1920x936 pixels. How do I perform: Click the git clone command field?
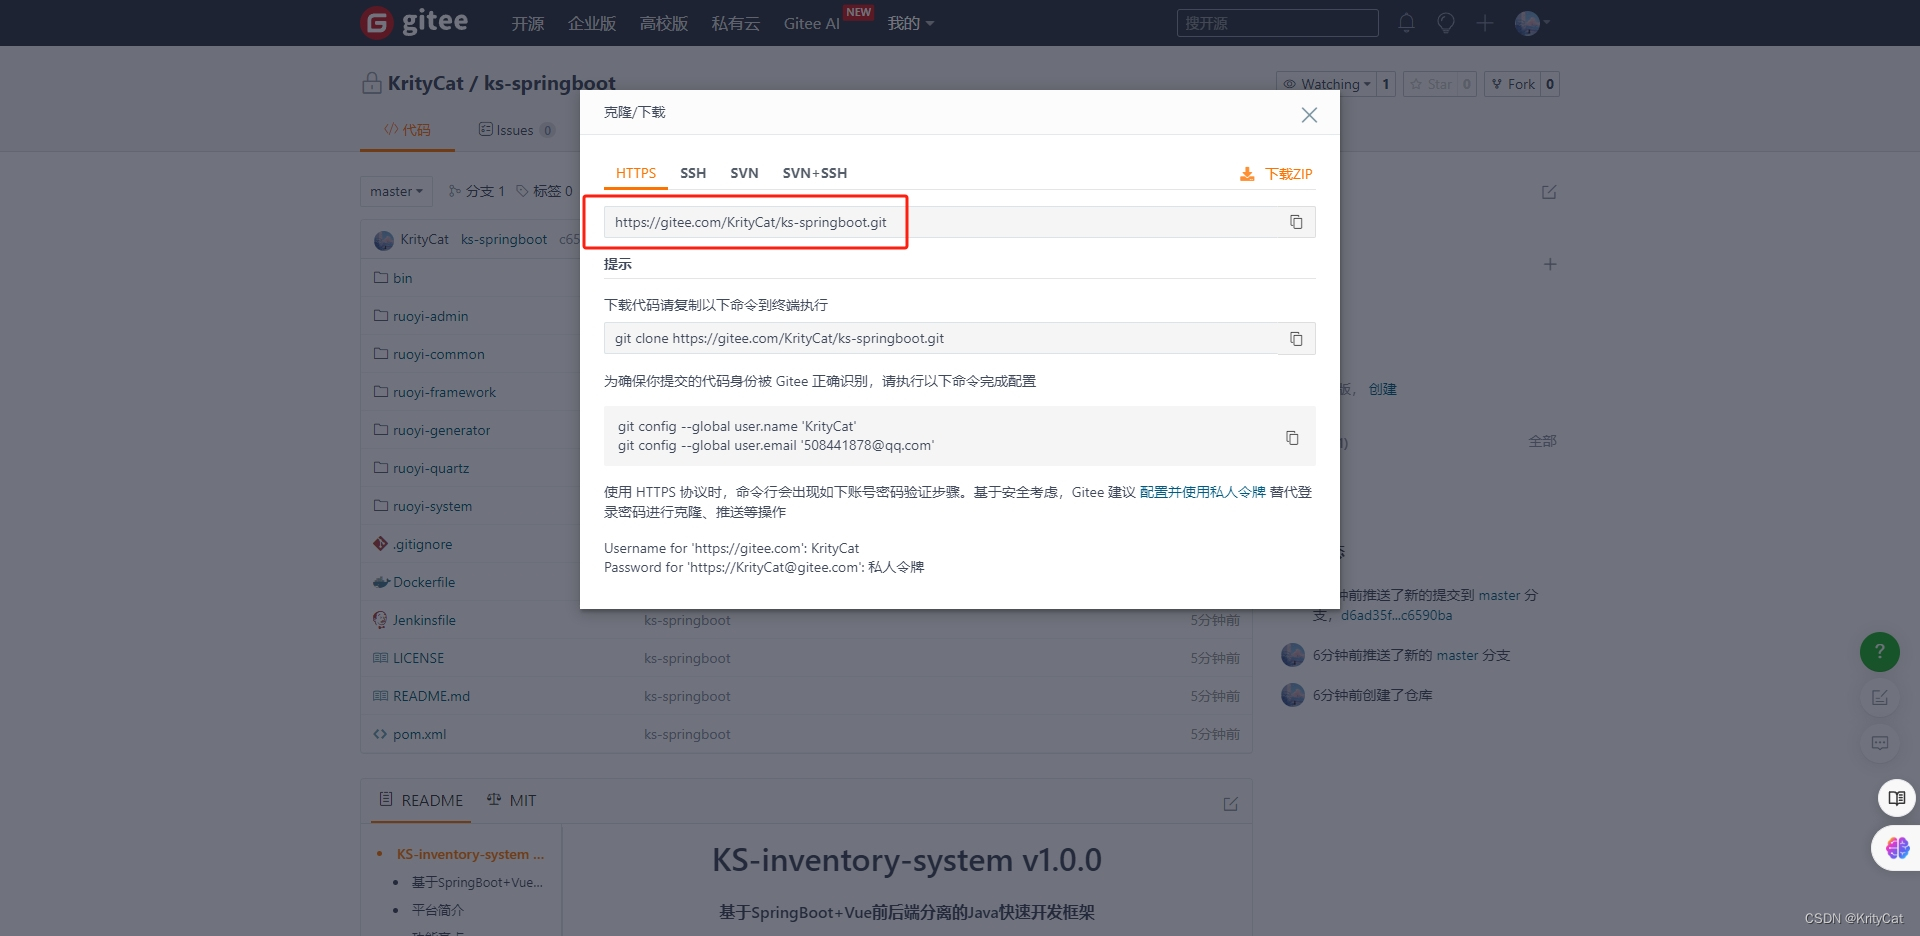[941, 338]
